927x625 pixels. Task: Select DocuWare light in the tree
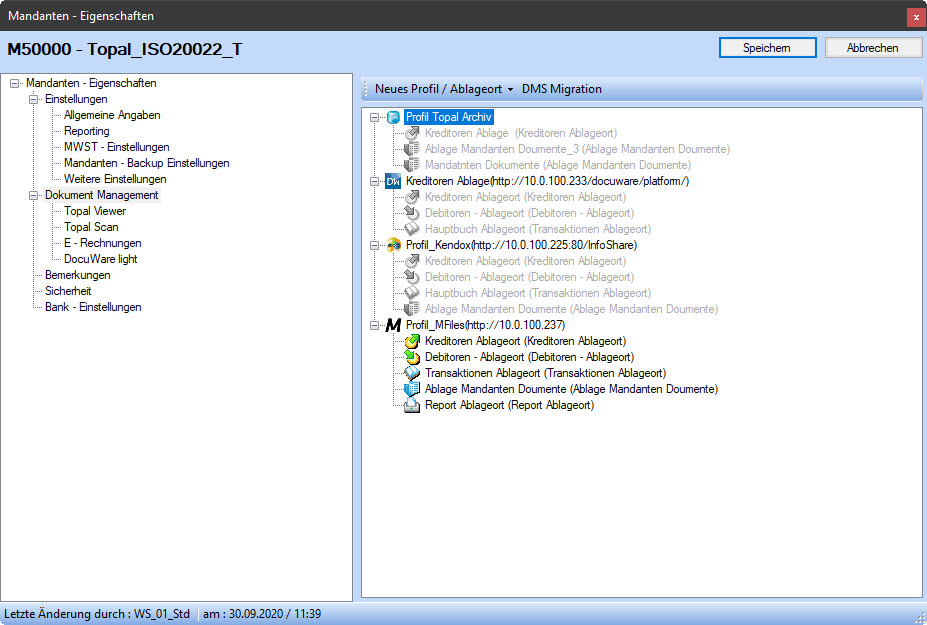tap(100, 259)
